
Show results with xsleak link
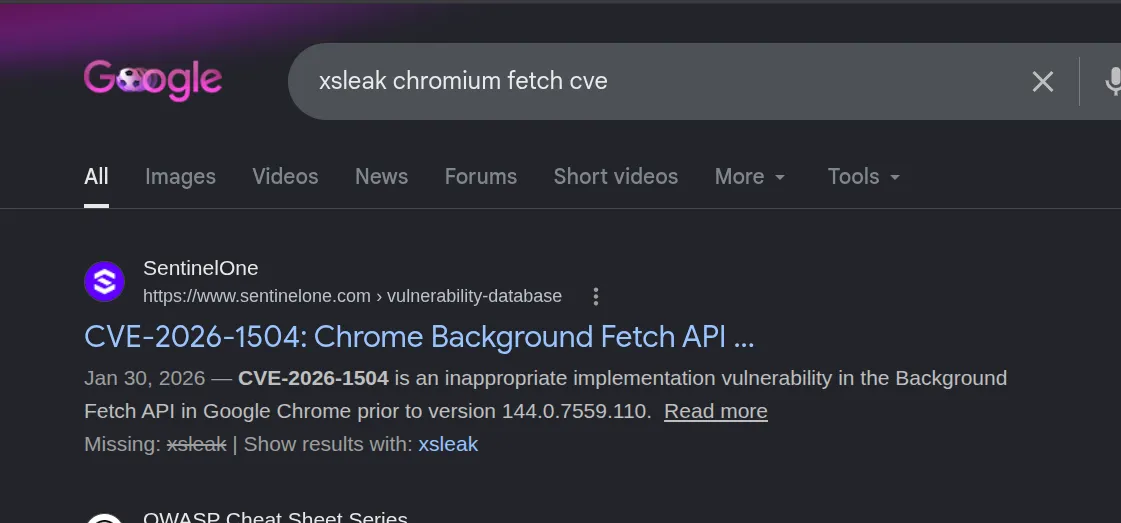point(448,444)
